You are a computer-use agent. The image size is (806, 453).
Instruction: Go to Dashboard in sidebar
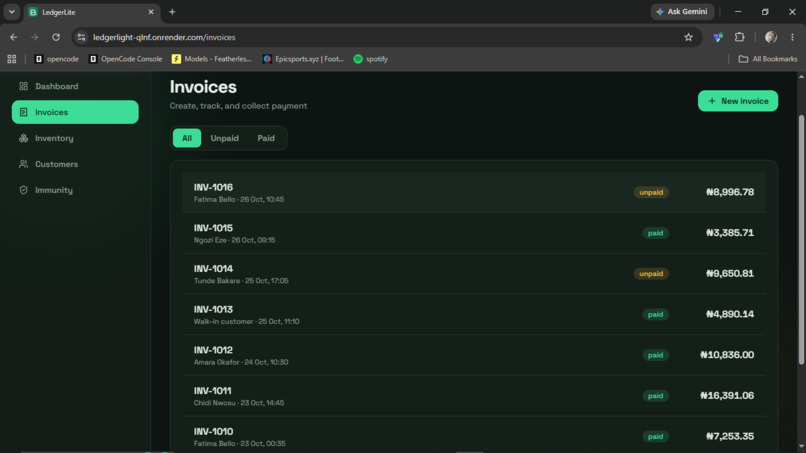(x=75, y=86)
